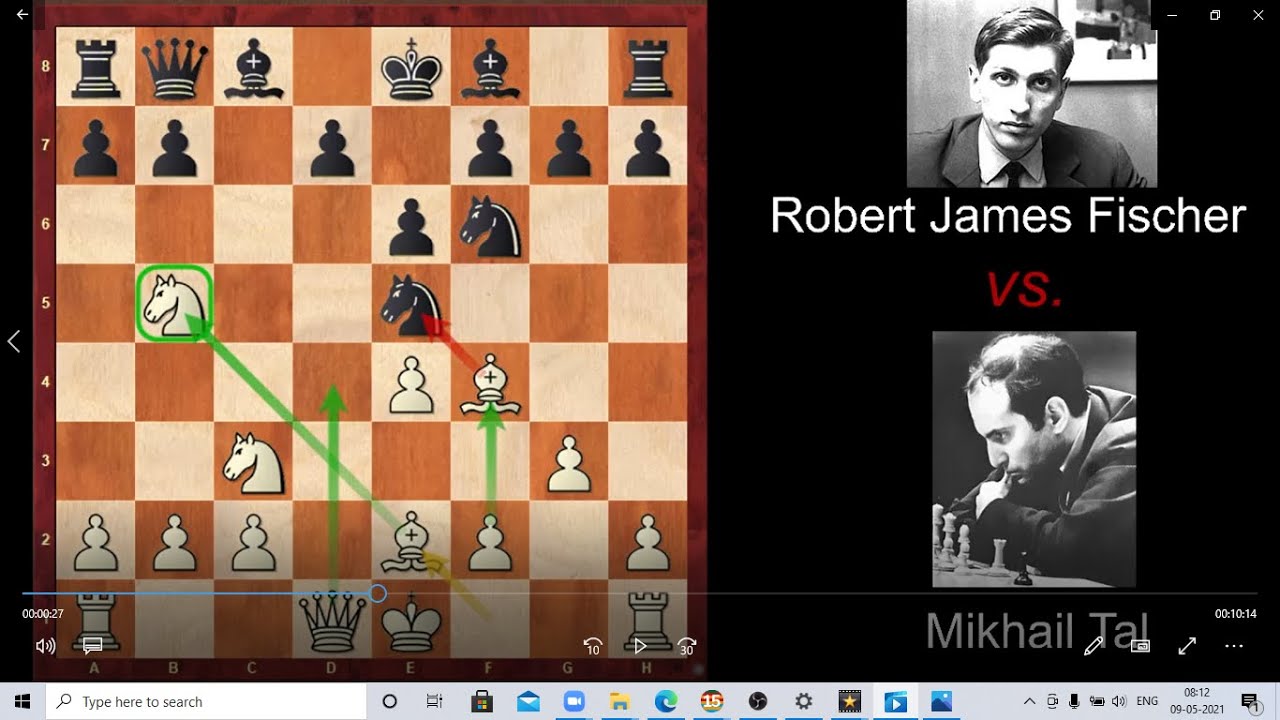Mute the video with the volume icon

(x=45, y=646)
